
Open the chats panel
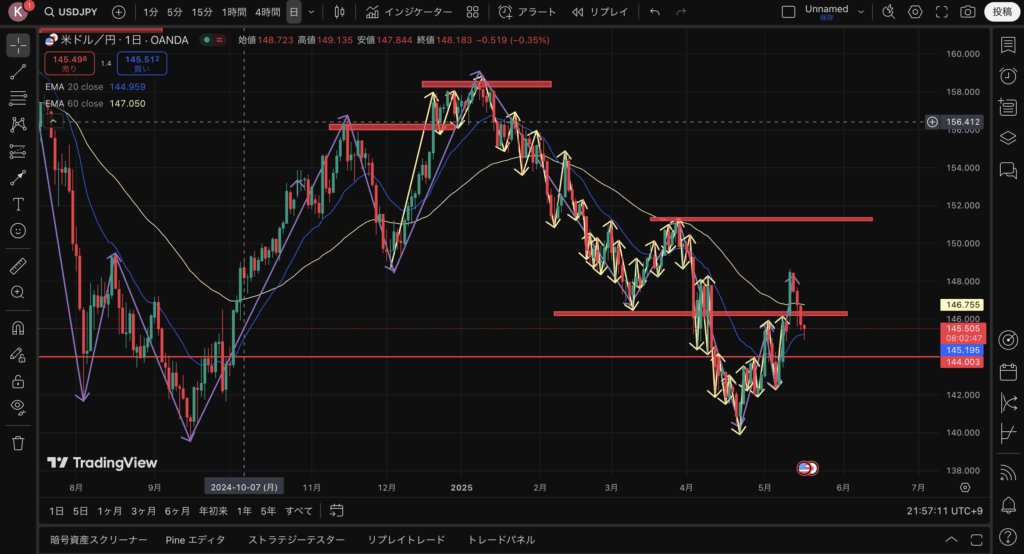point(1008,171)
